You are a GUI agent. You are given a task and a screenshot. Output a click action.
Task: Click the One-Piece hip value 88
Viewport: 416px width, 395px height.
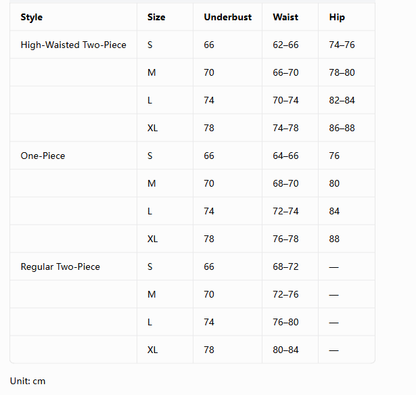pyautogui.click(x=334, y=239)
